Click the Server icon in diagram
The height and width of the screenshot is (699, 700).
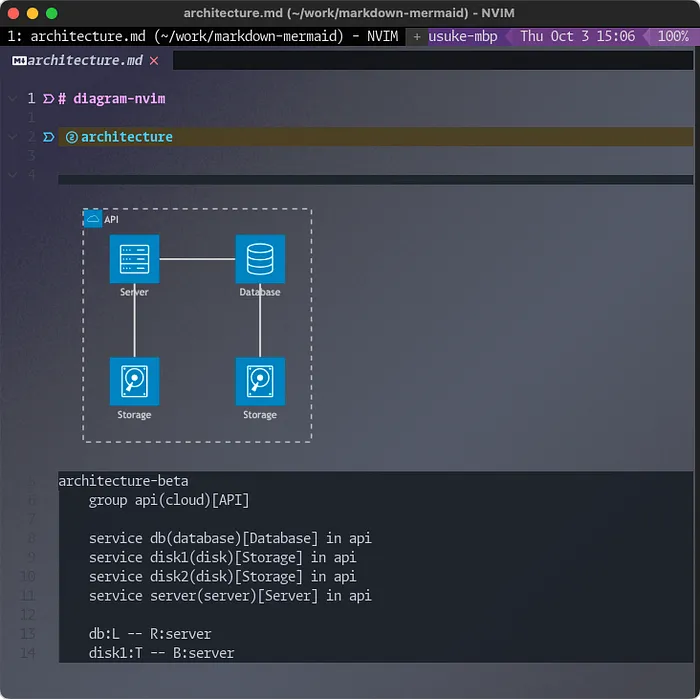[134, 259]
